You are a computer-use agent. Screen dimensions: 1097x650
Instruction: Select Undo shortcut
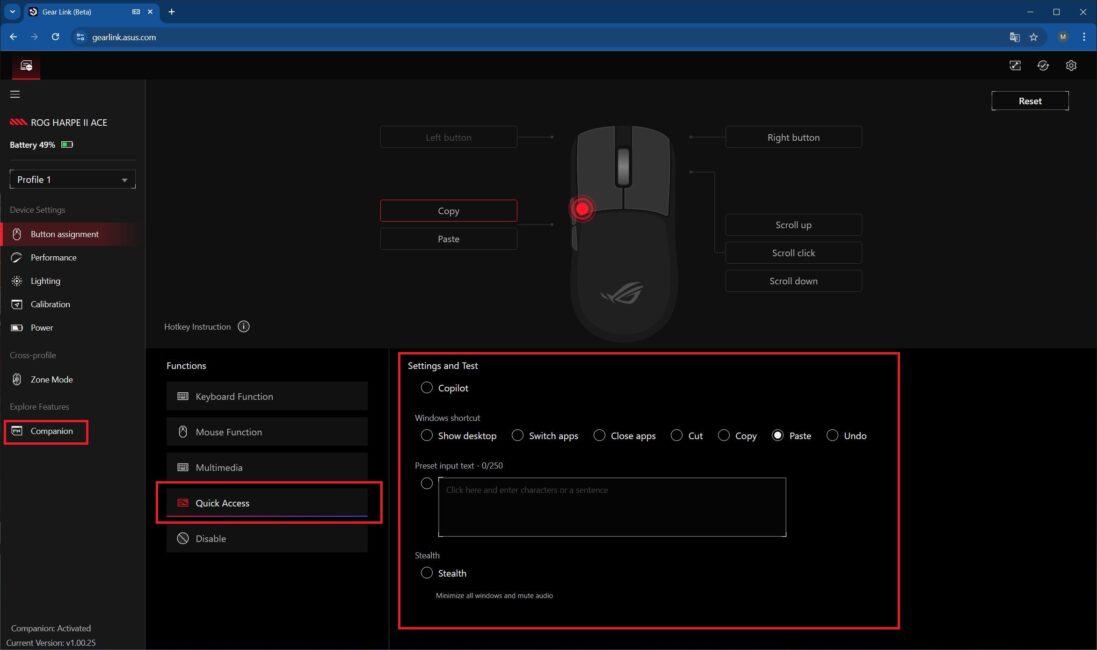(x=832, y=435)
